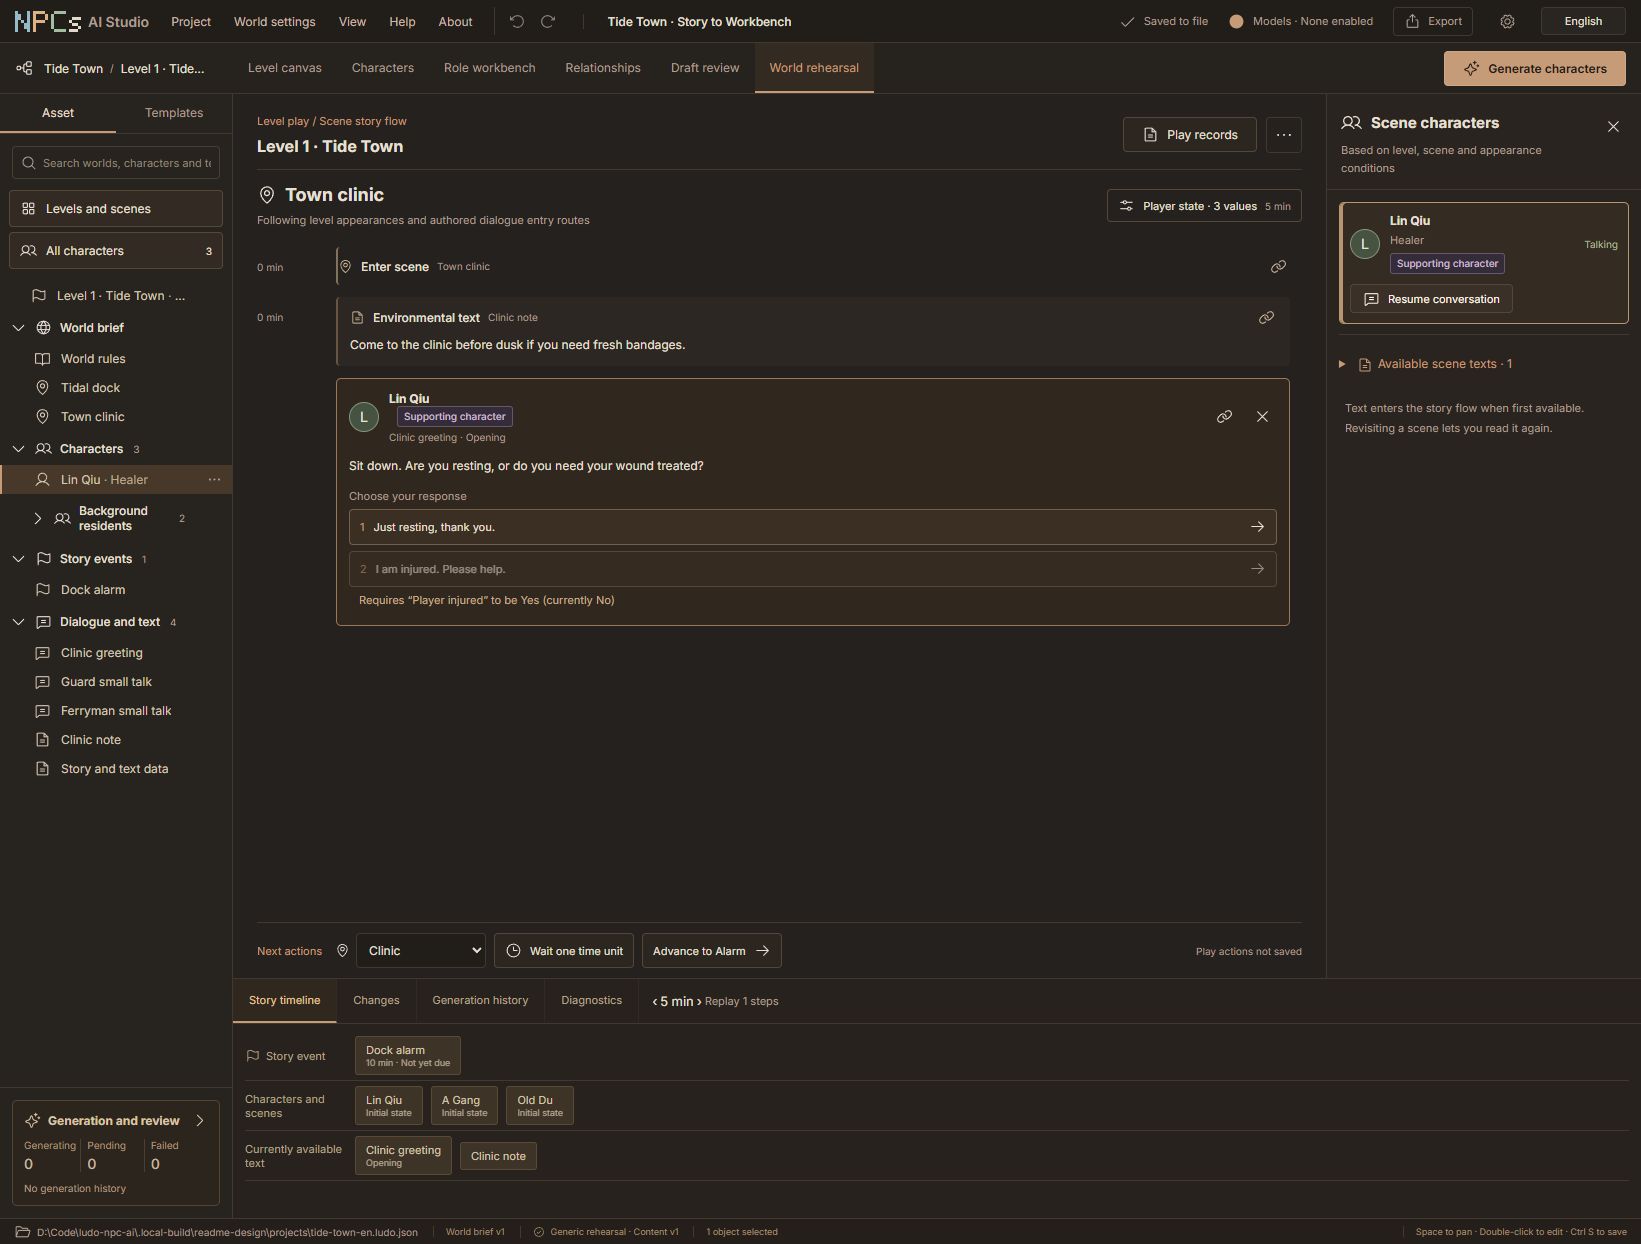Choose response Just resting, thank you

pos(812,527)
